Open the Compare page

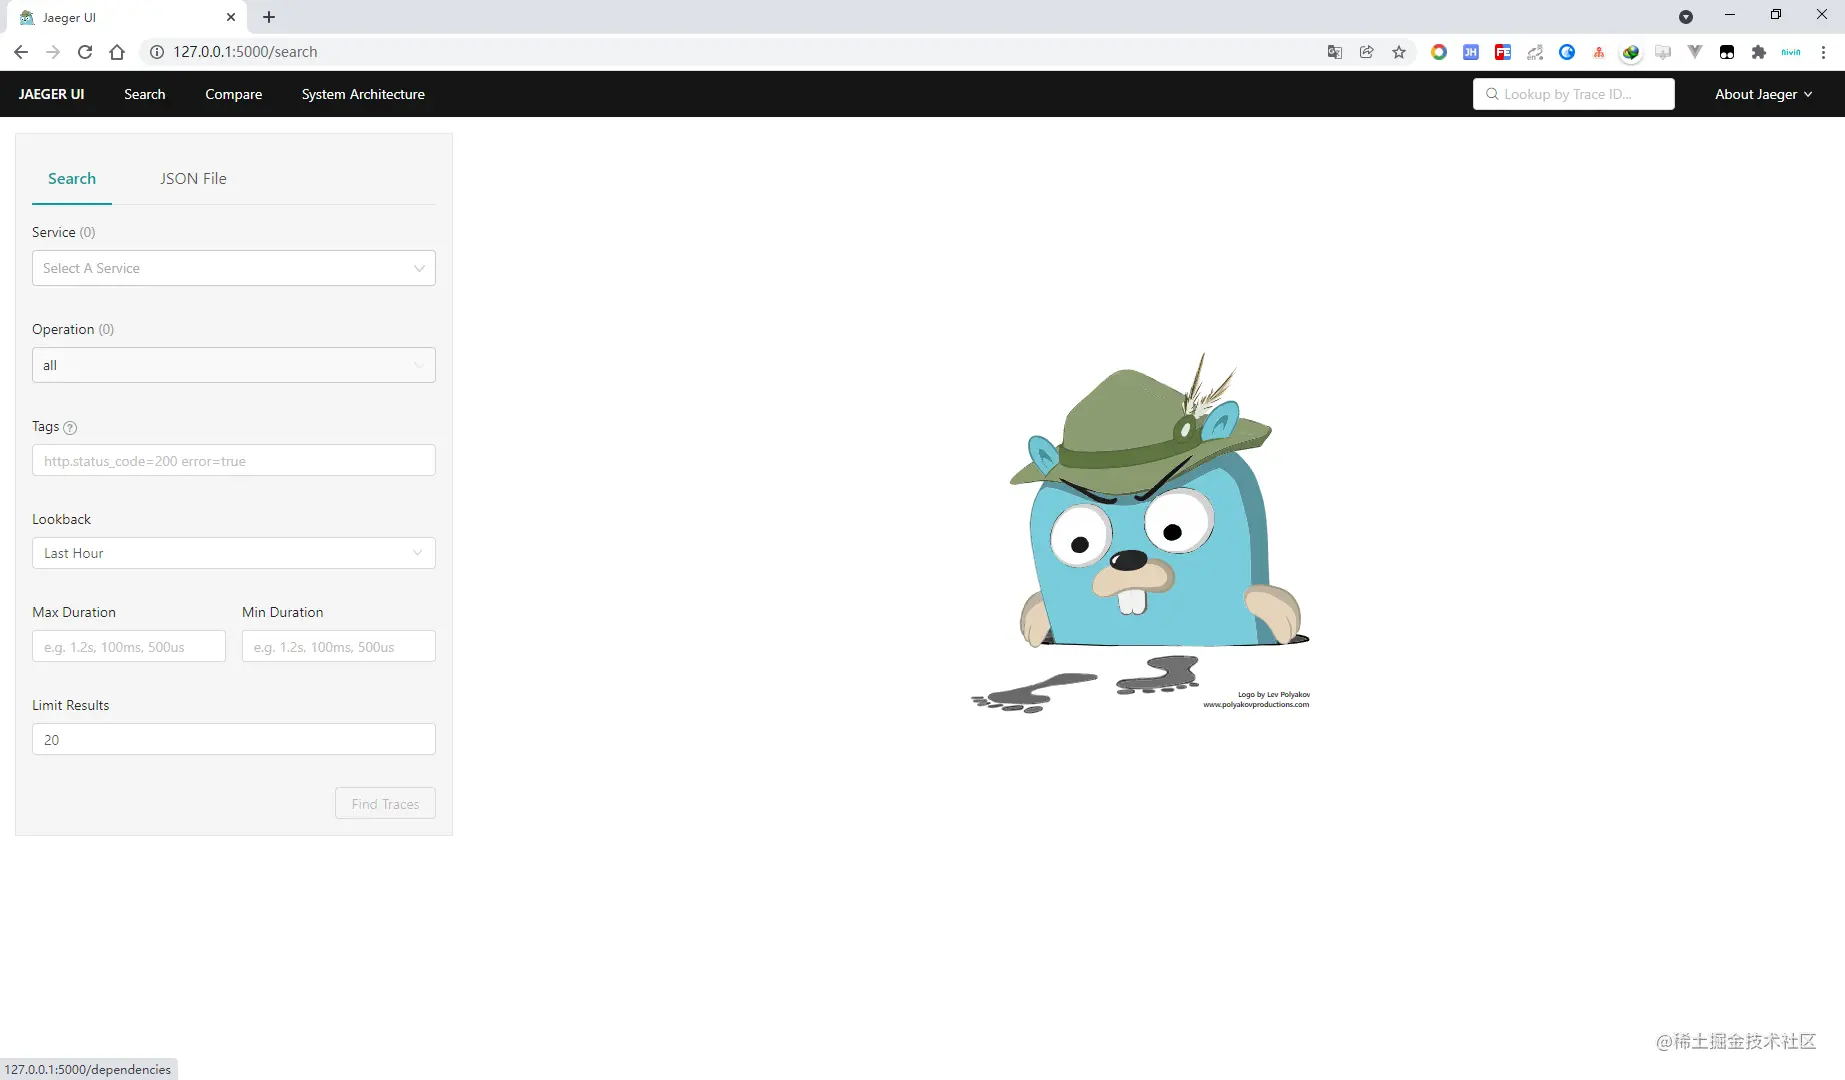click(x=234, y=94)
